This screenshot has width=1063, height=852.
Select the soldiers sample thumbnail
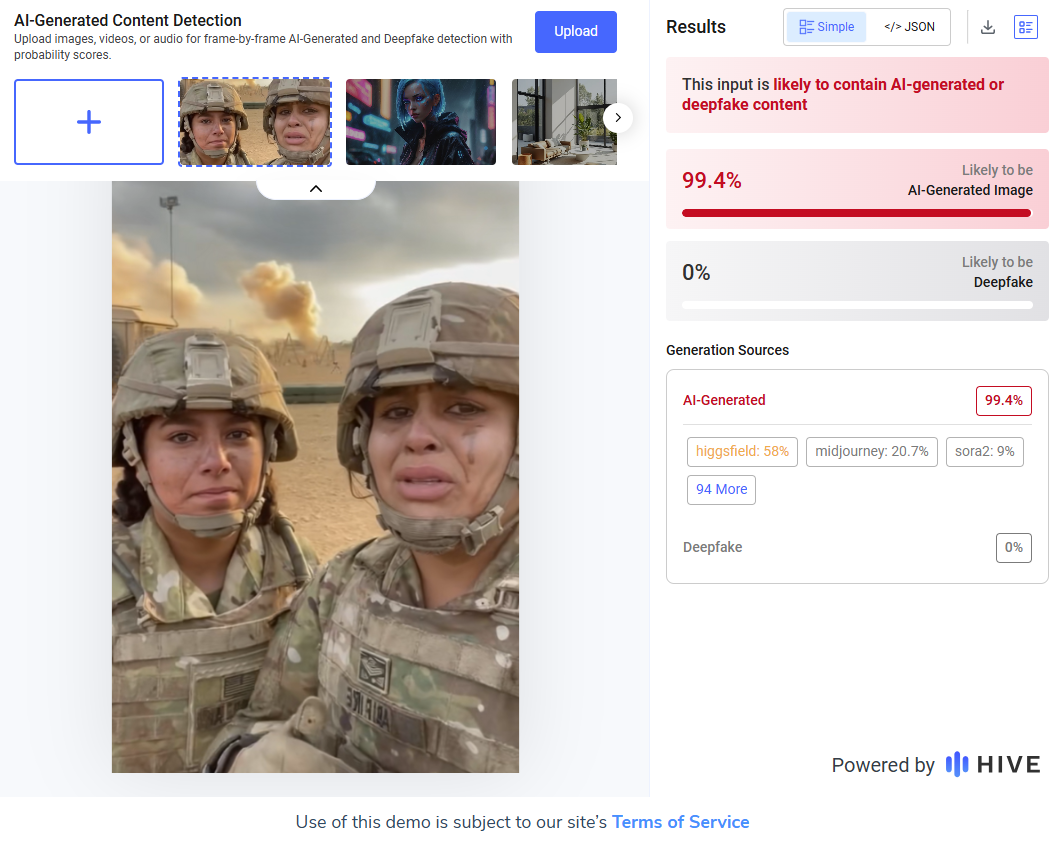tap(255, 122)
